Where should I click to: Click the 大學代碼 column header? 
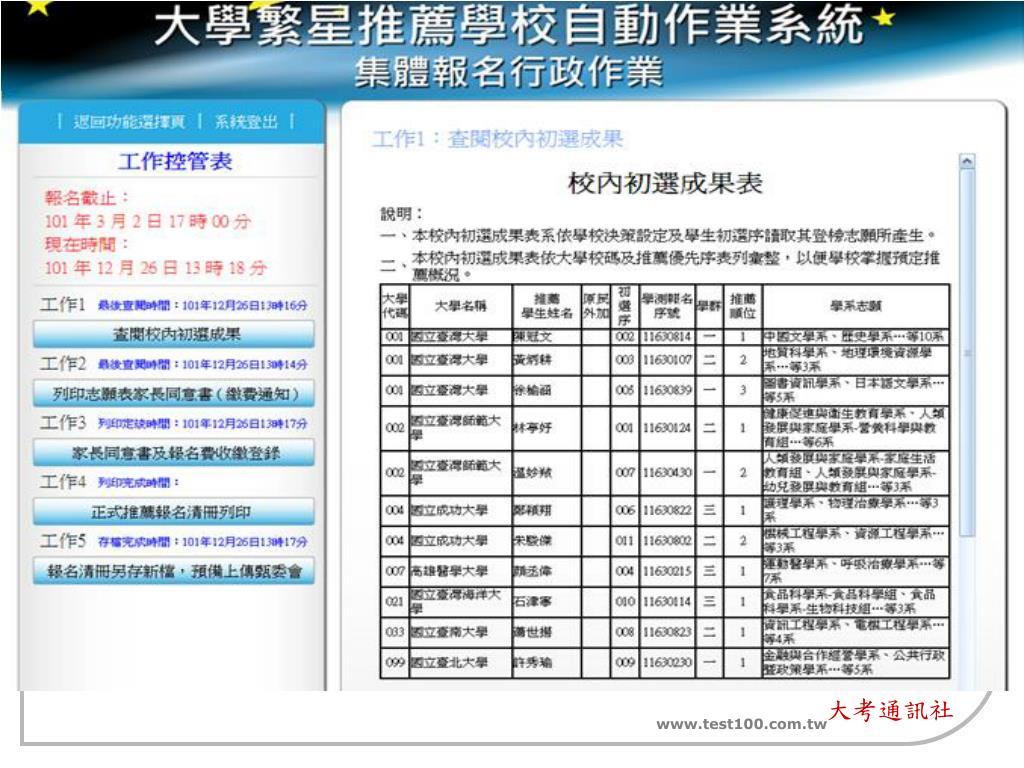click(x=394, y=306)
